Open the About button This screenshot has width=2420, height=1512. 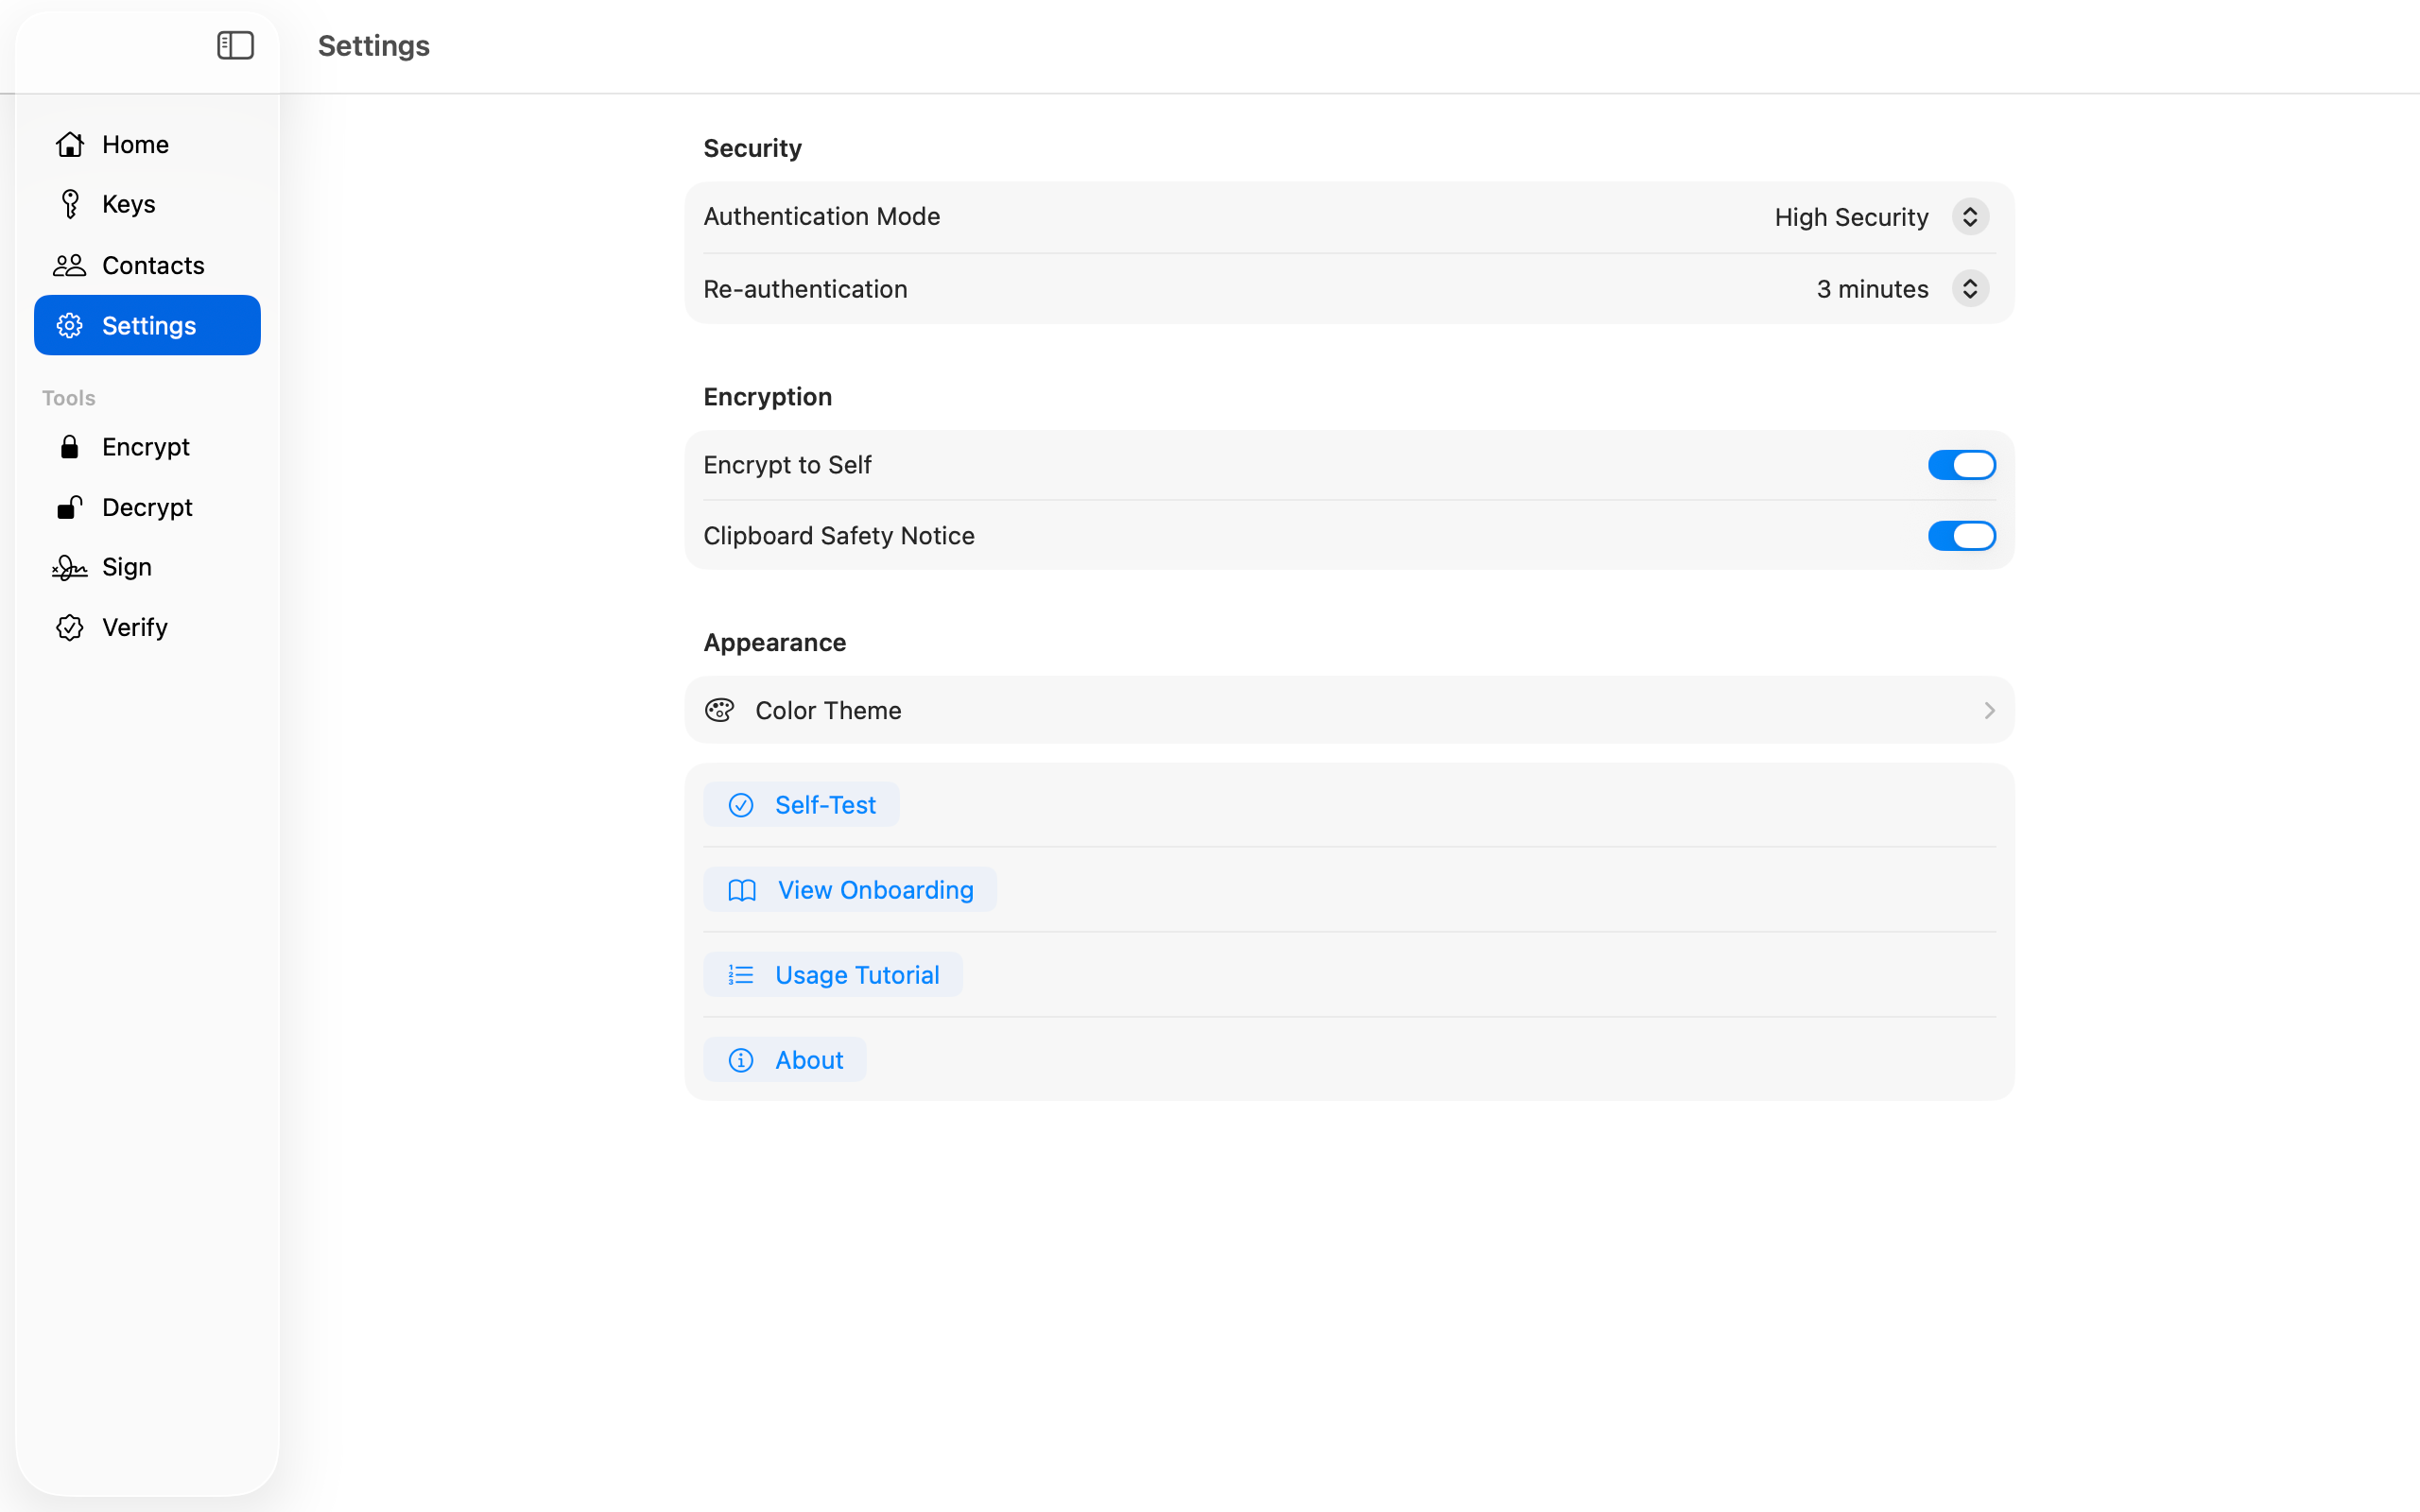coord(785,1060)
